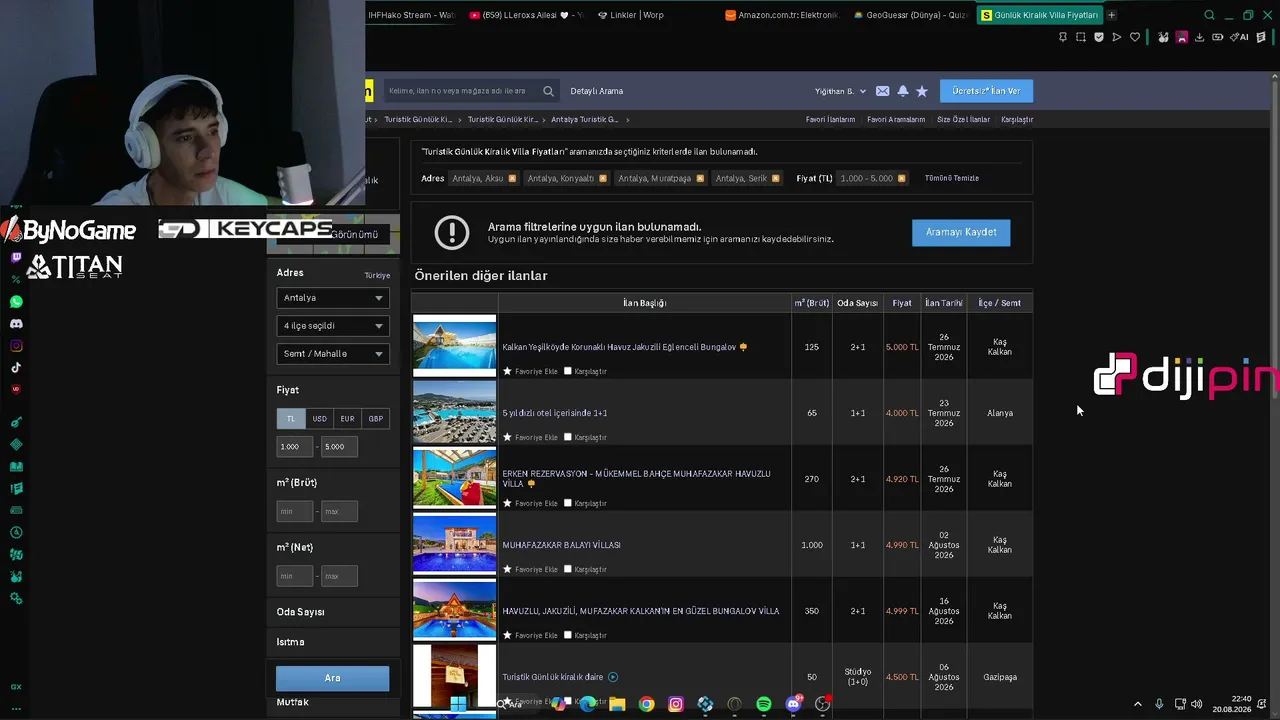Select USD currency option
Screen dimensions: 1280x720
pyautogui.click(x=319, y=419)
